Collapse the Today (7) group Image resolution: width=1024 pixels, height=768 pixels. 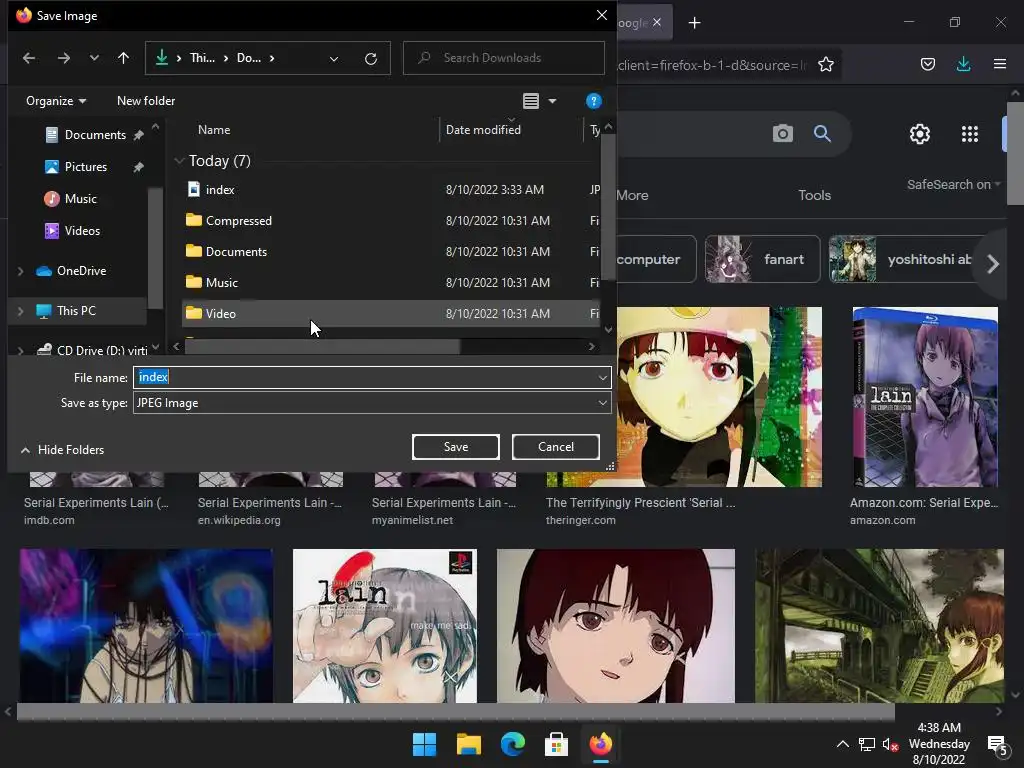point(179,161)
